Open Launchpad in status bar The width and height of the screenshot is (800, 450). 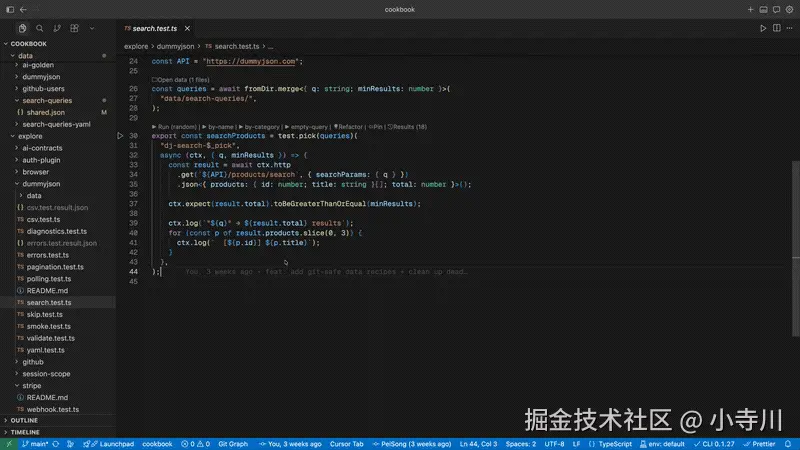108,444
